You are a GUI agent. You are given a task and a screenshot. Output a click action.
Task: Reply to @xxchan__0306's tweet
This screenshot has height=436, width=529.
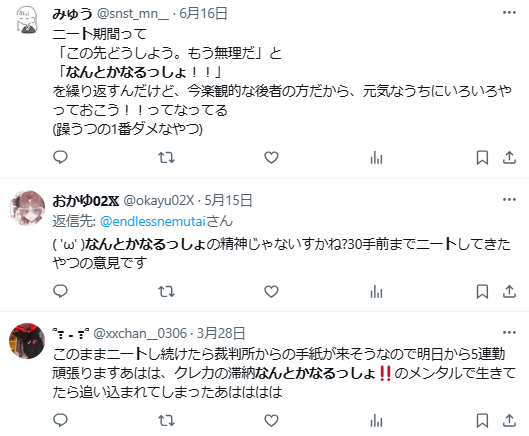tap(60, 420)
